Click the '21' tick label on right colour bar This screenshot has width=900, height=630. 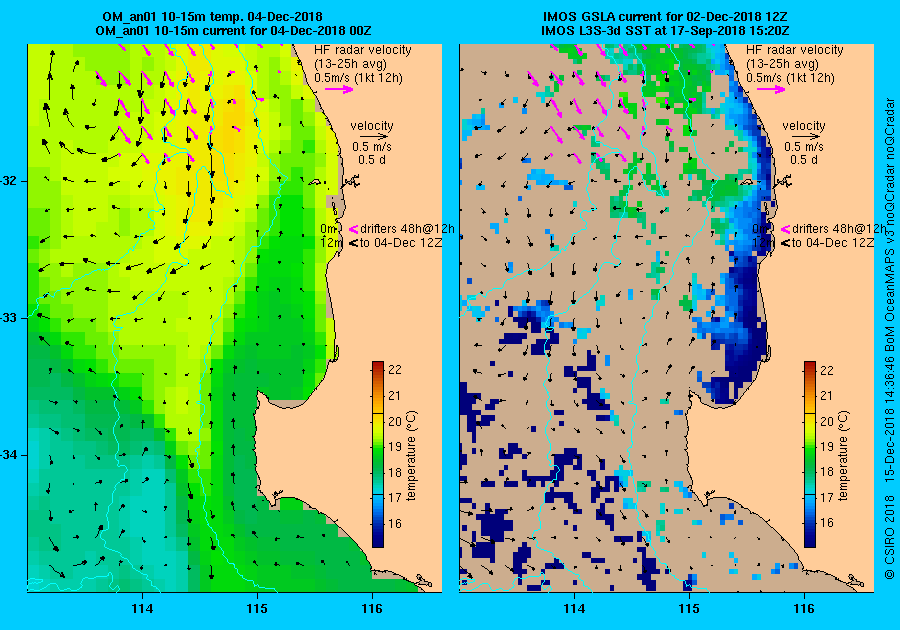click(x=827, y=395)
